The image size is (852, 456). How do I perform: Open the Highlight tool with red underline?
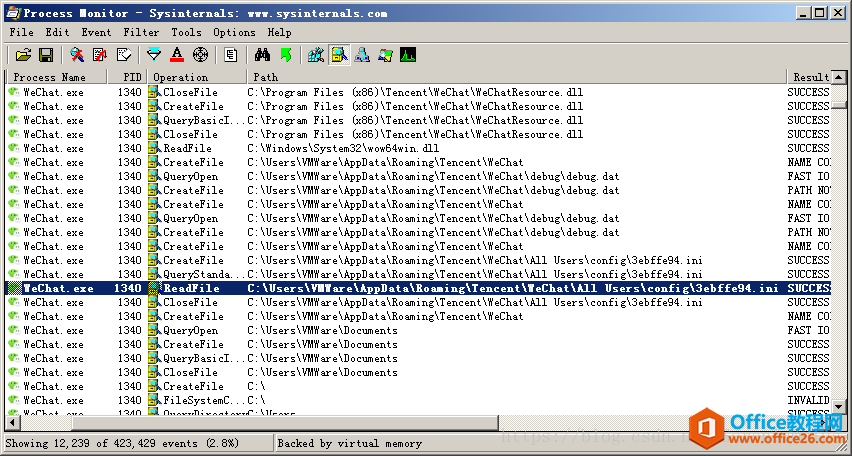[x=177, y=54]
